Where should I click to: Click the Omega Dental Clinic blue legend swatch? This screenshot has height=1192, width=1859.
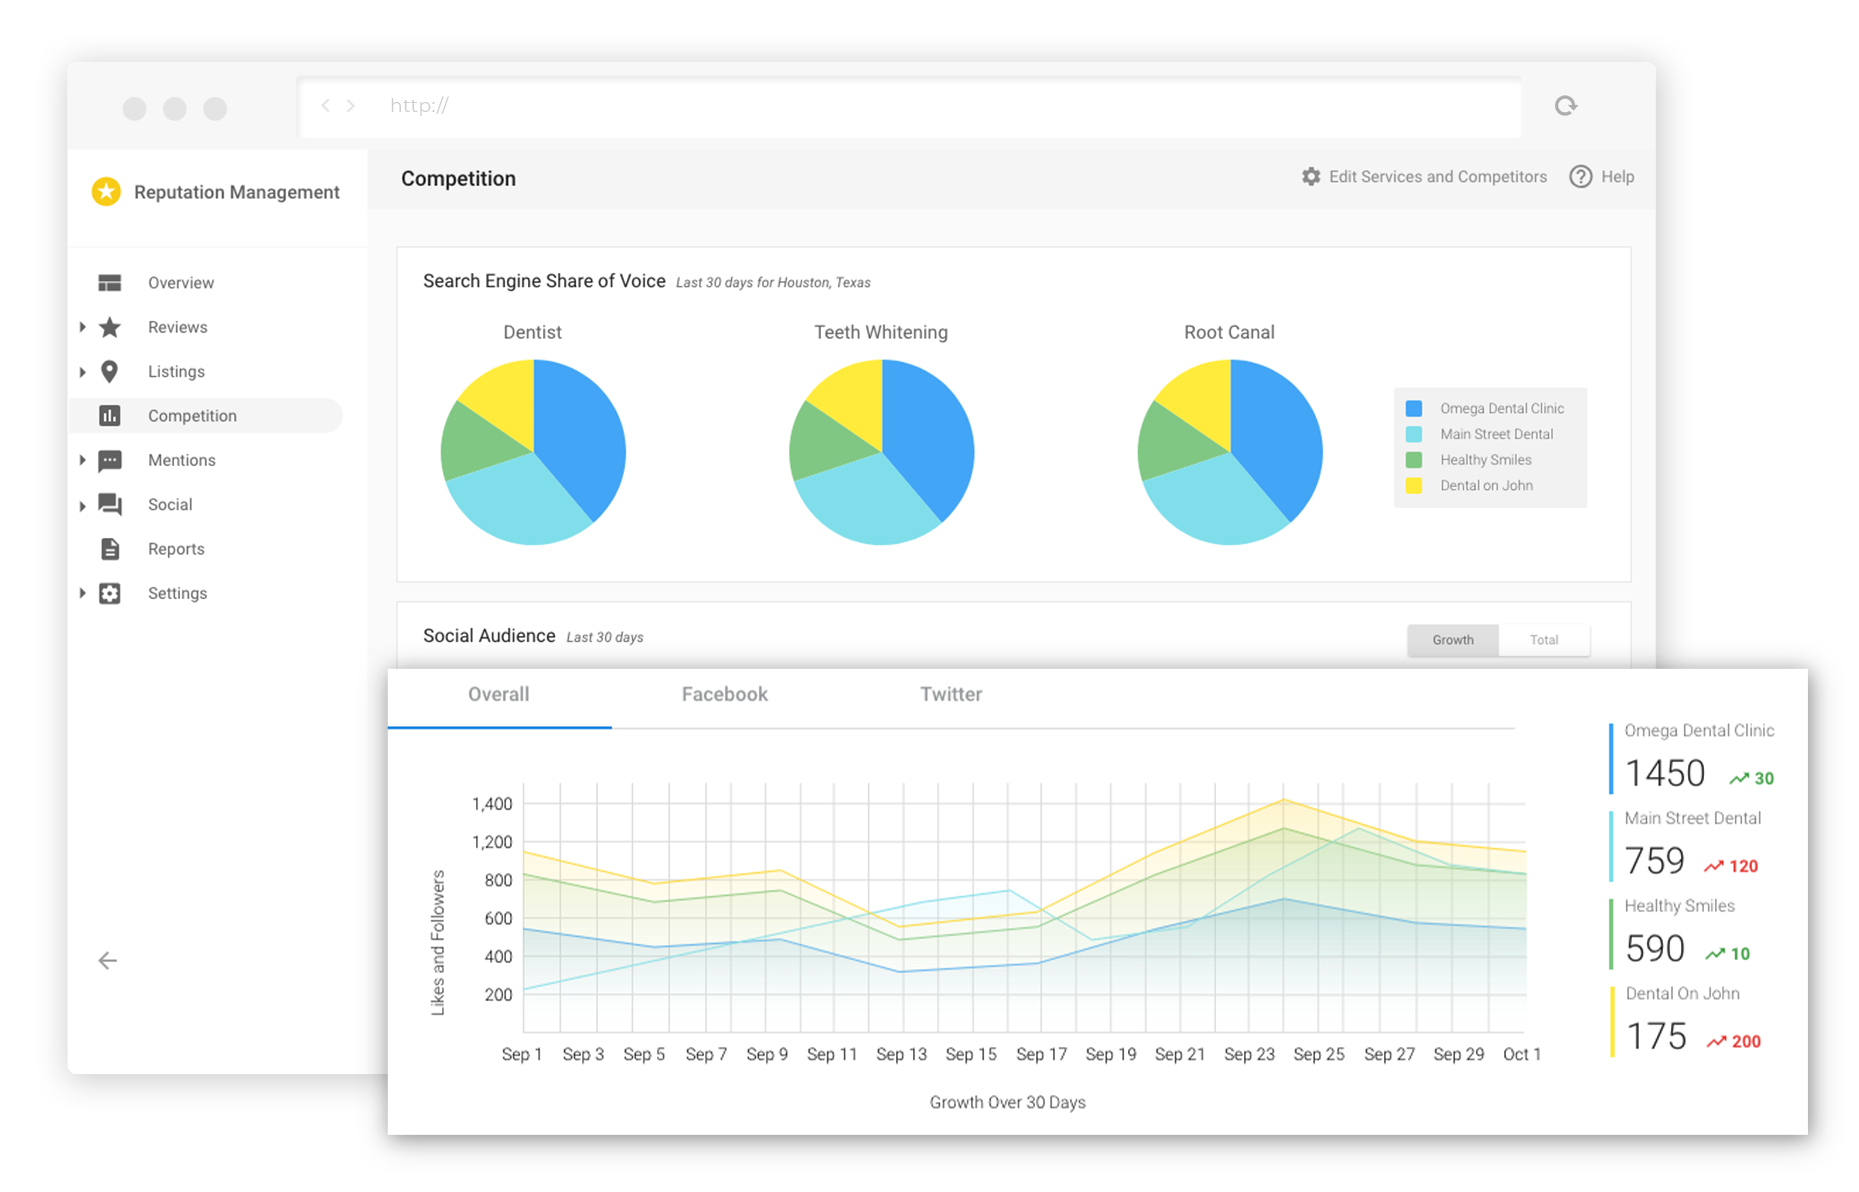1414,409
